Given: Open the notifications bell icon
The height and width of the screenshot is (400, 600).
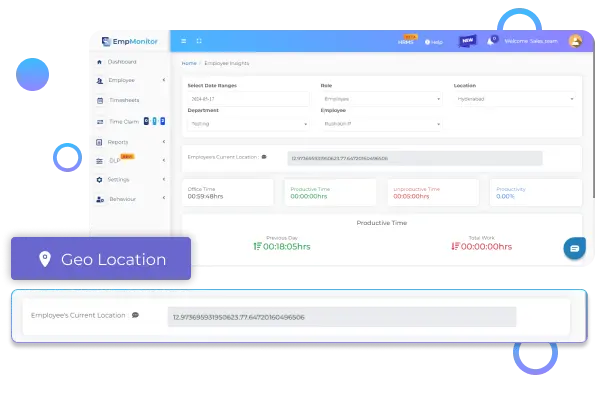Looking at the screenshot, I should click(x=491, y=41).
